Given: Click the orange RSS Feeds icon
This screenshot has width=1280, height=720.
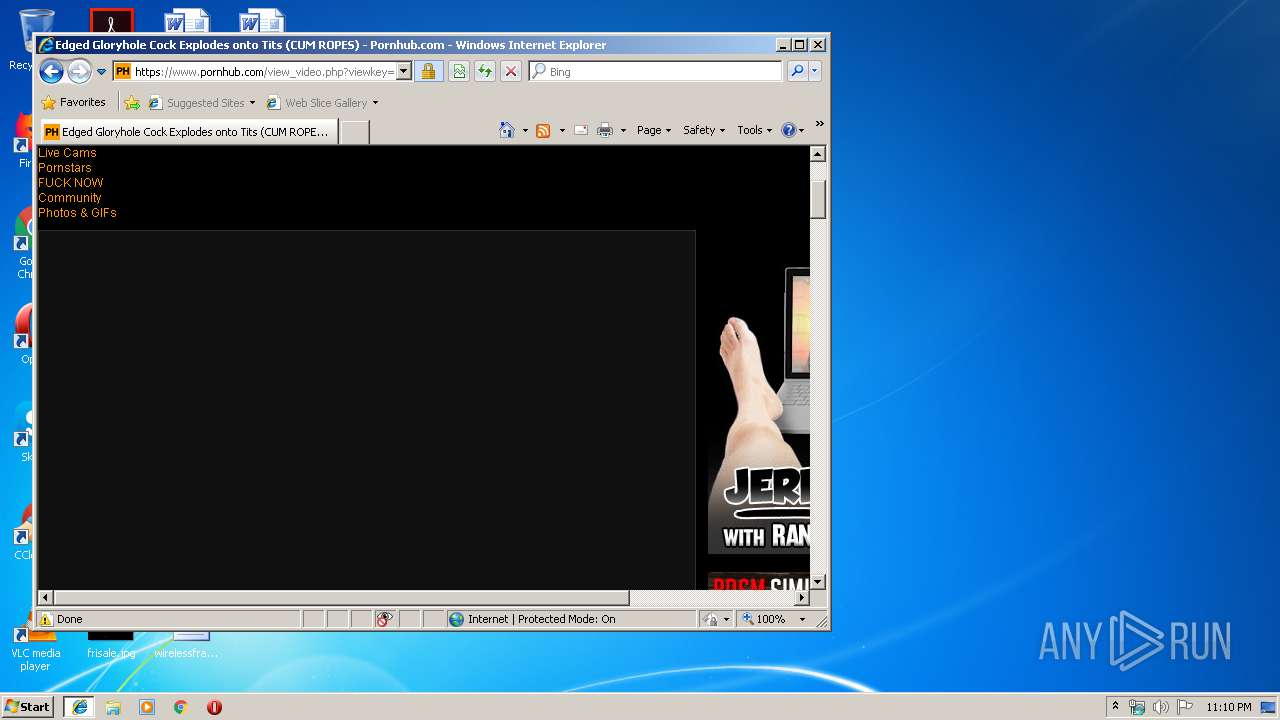Looking at the screenshot, I should click(x=543, y=130).
